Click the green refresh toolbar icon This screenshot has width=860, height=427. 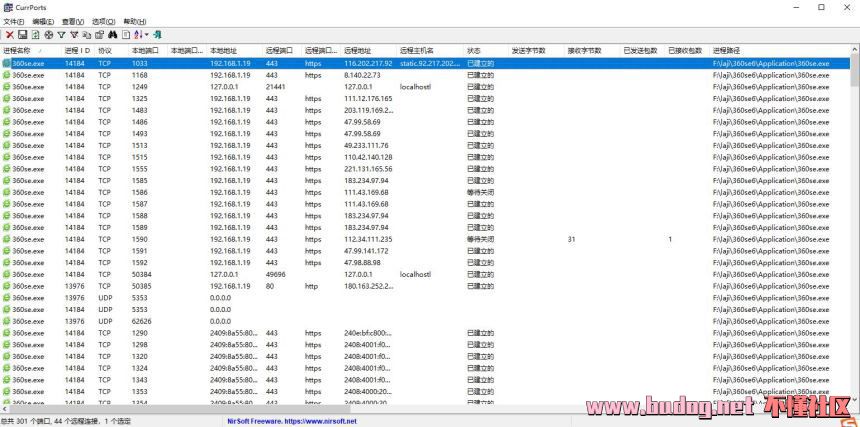(36, 35)
